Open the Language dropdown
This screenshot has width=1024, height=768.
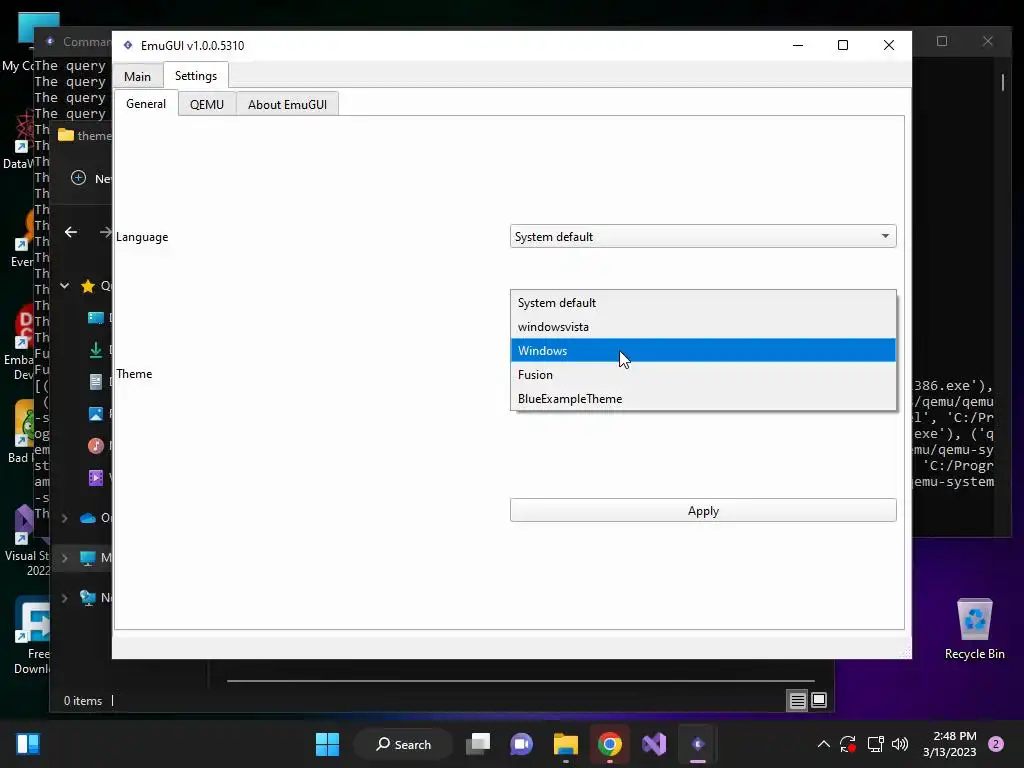pyautogui.click(x=703, y=236)
